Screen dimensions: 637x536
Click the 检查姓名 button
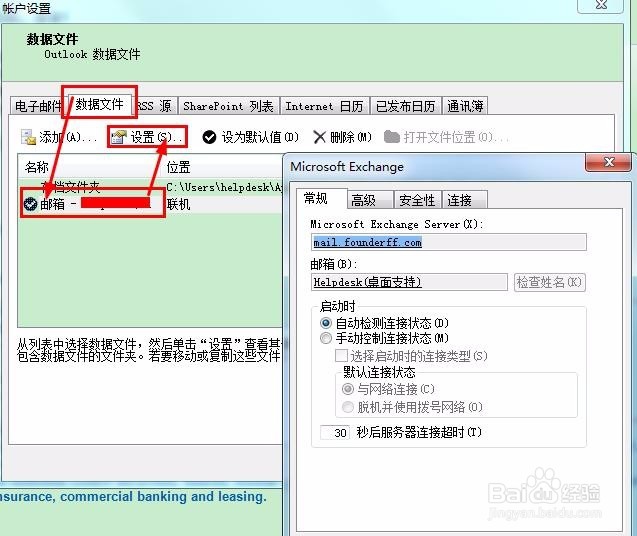(x=550, y=282)
